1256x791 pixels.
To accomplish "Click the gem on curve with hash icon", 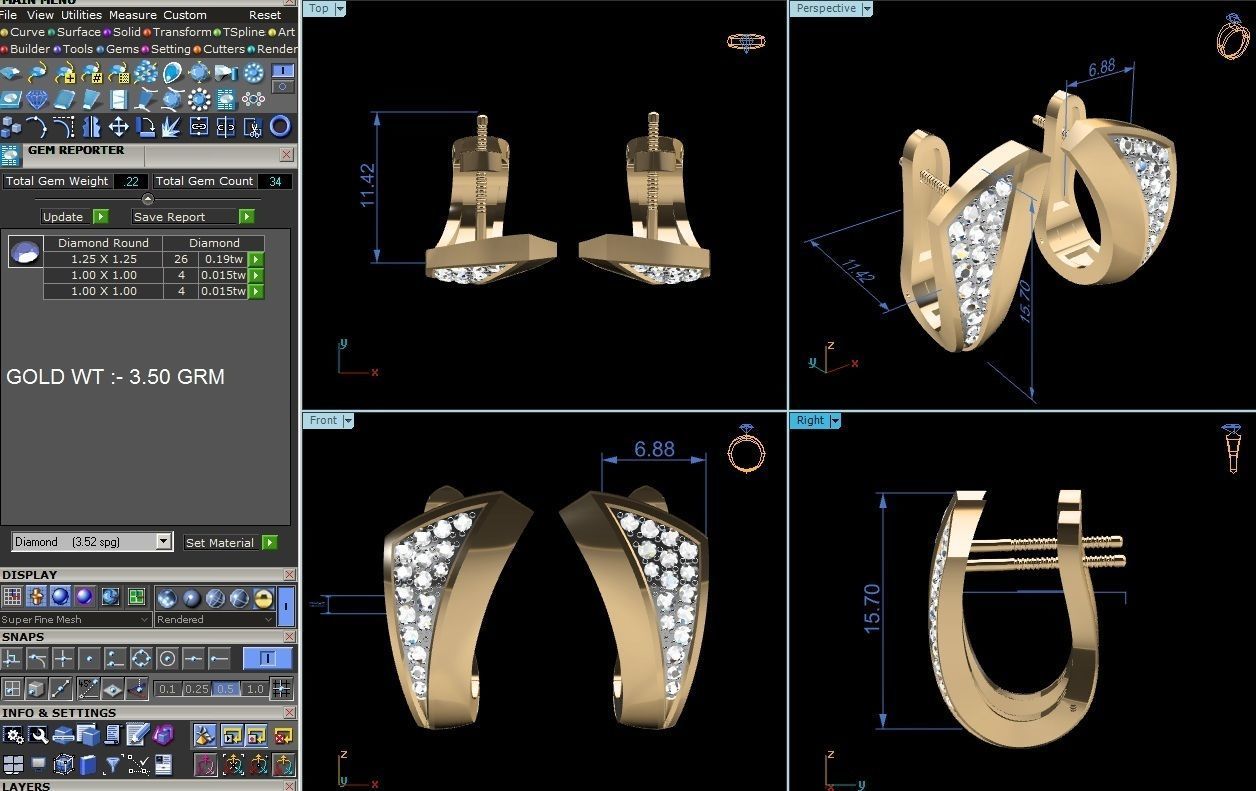I will pos(92,72).
